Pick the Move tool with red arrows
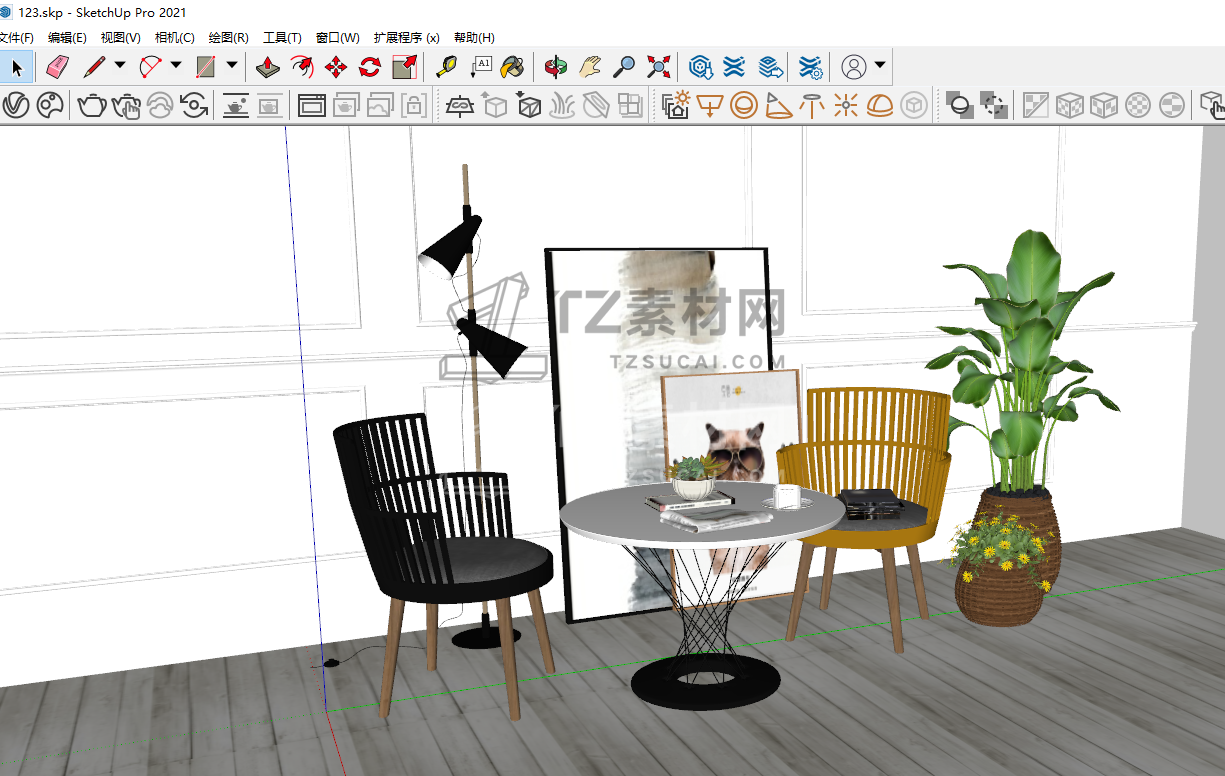1225x776 pixels. point(336,67)
